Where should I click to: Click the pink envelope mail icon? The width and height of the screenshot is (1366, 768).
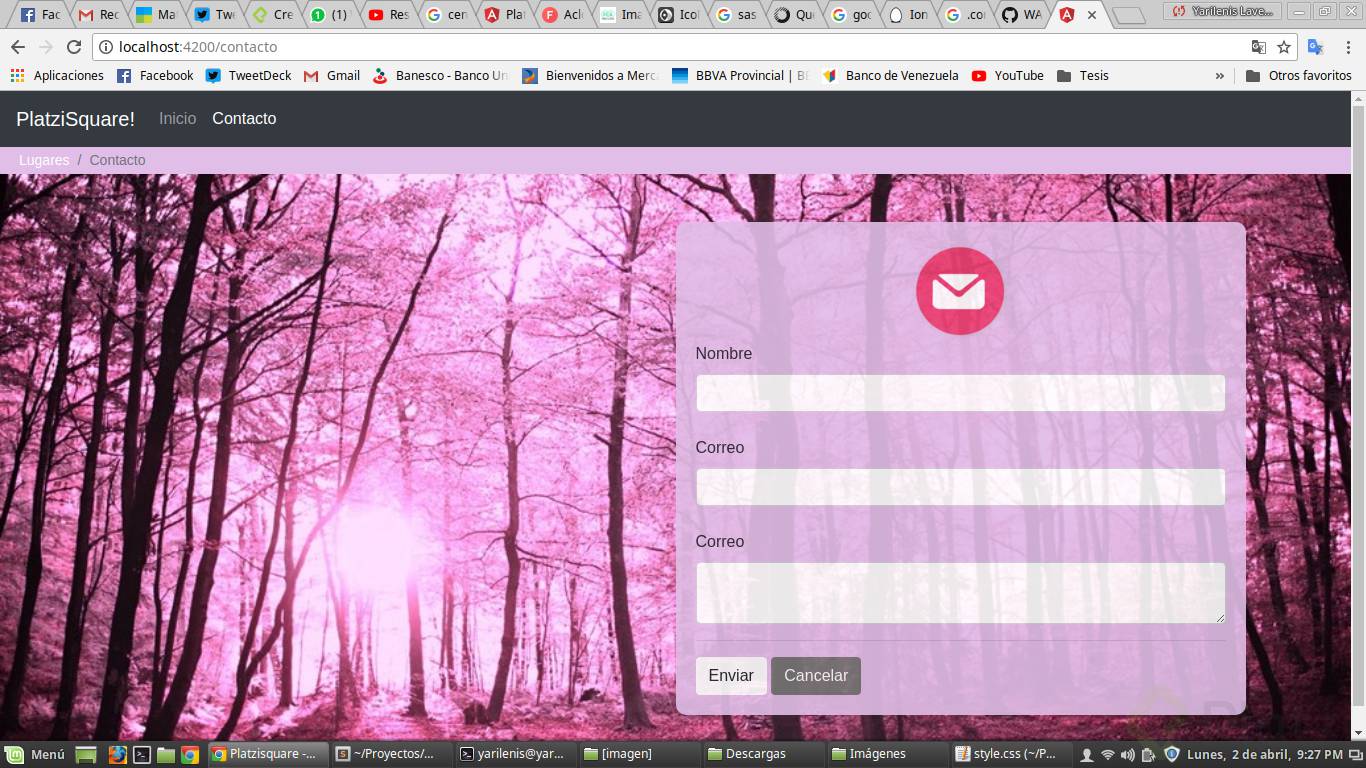(x=960, y=291)
